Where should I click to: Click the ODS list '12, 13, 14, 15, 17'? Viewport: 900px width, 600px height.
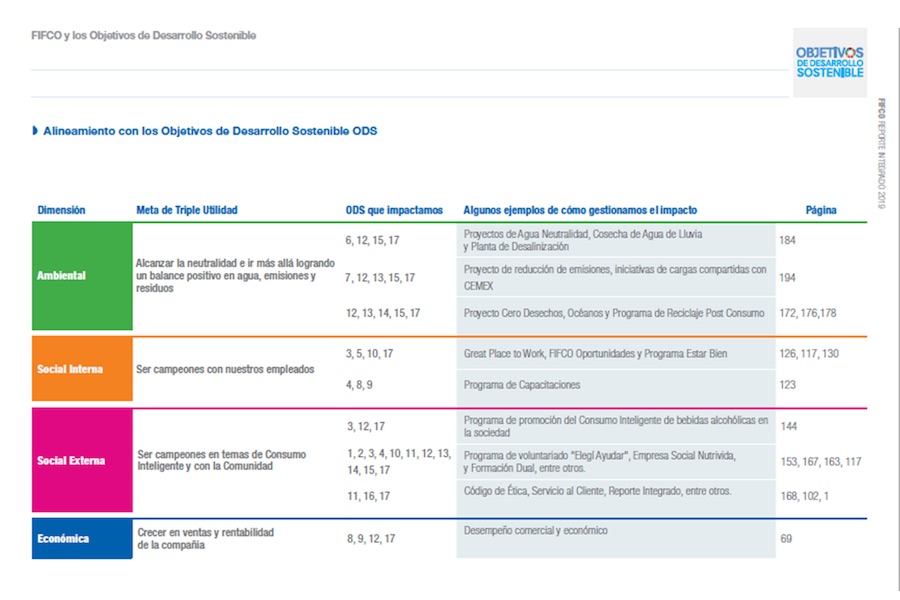(x=383, y=313)
